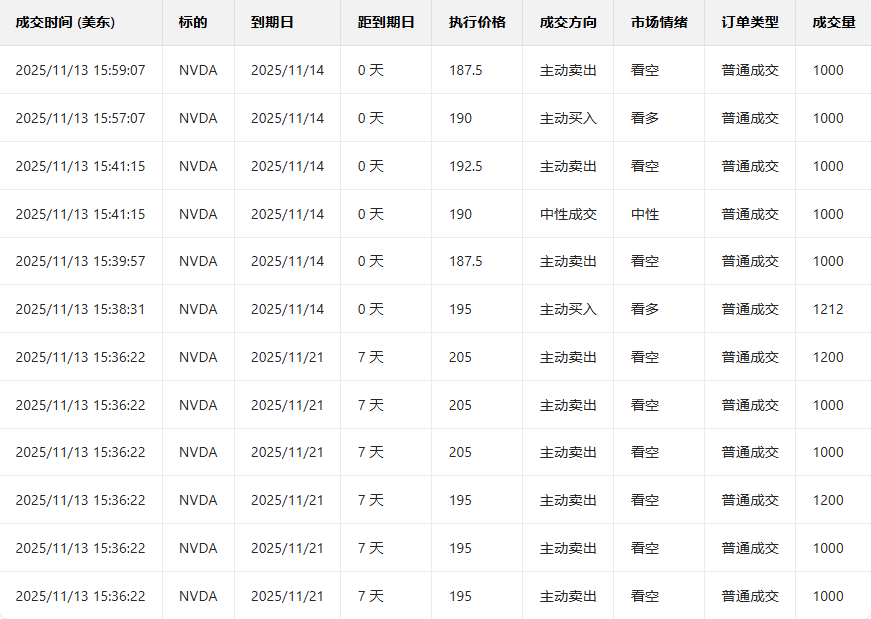The image size is (871, 619).
Task: Click the 订单类型 column header
Action: (x=750, y=22)
